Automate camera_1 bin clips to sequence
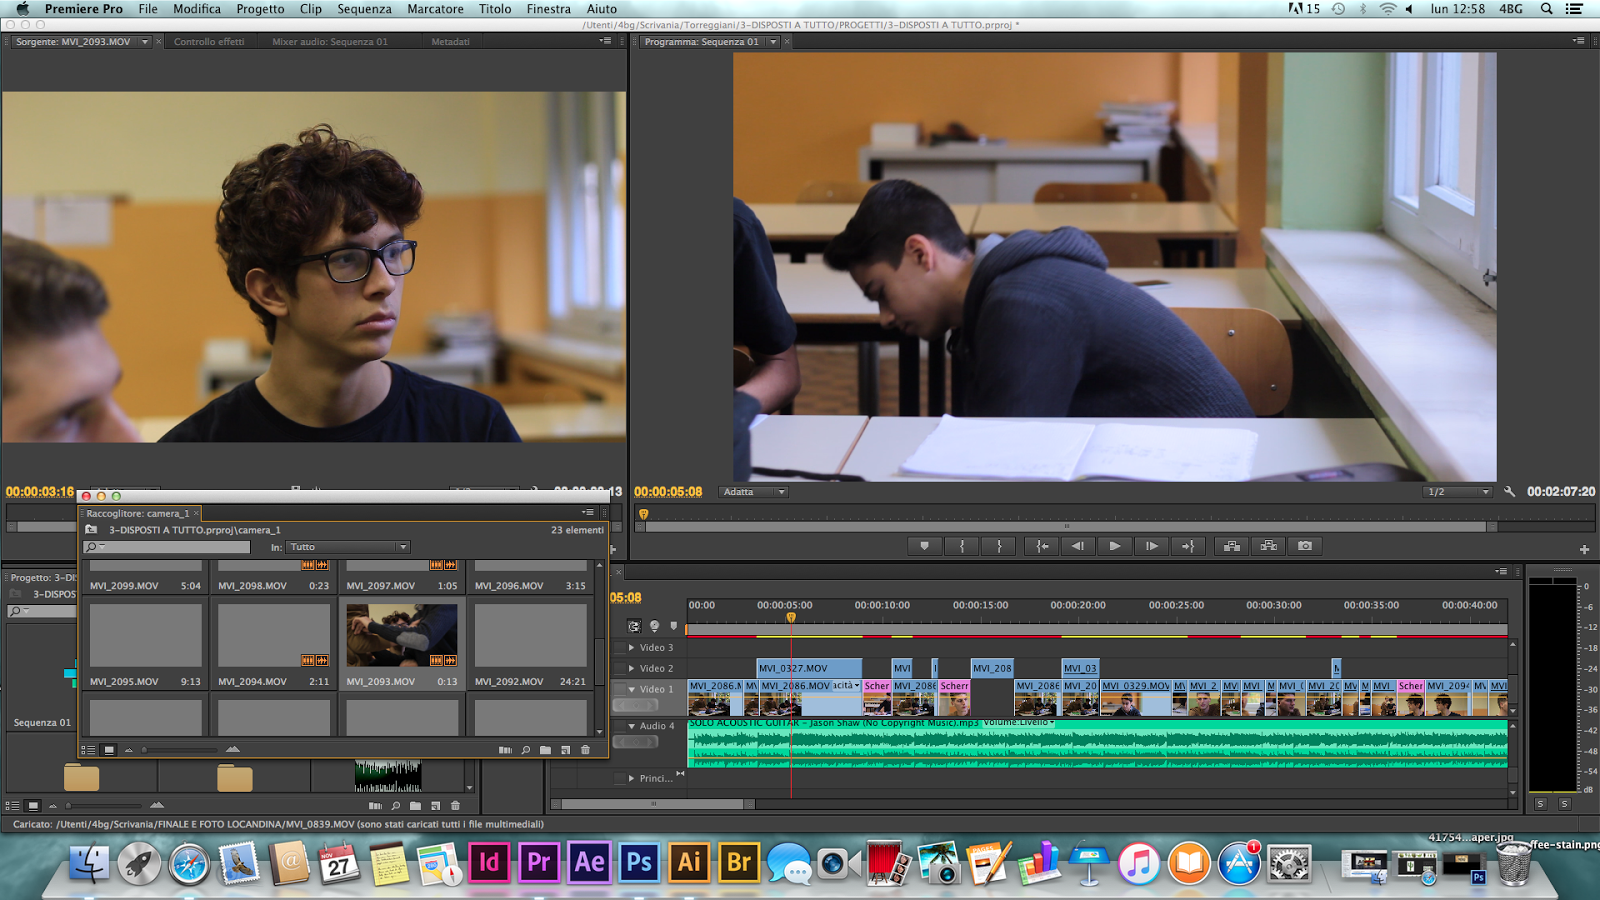This screenshot has height=900, width=1600. 505,750
